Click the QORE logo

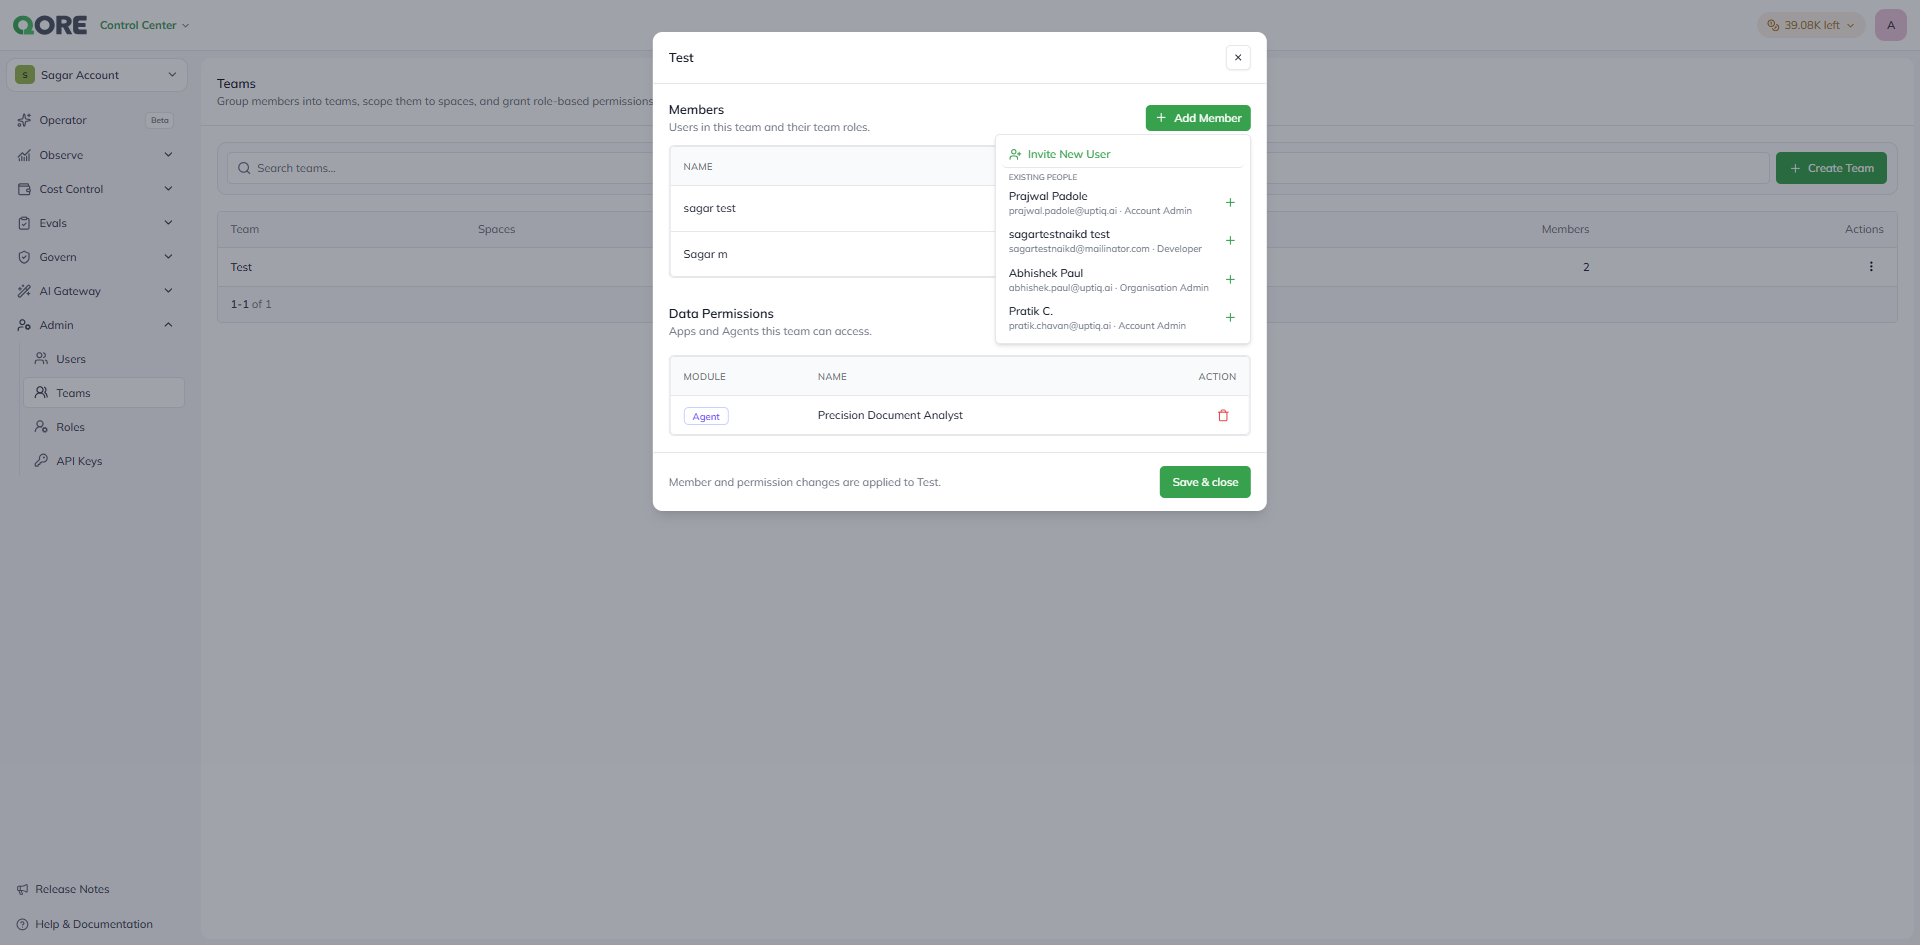tap(50, 25)
